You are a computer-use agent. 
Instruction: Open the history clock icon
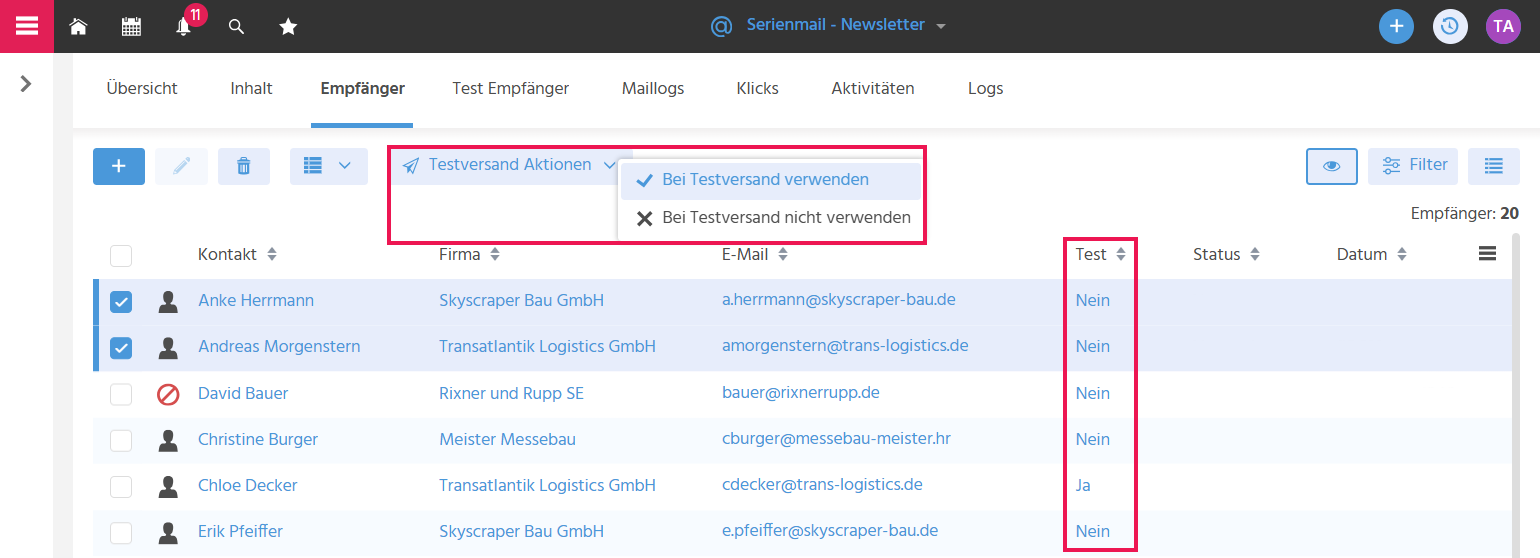1450,26
